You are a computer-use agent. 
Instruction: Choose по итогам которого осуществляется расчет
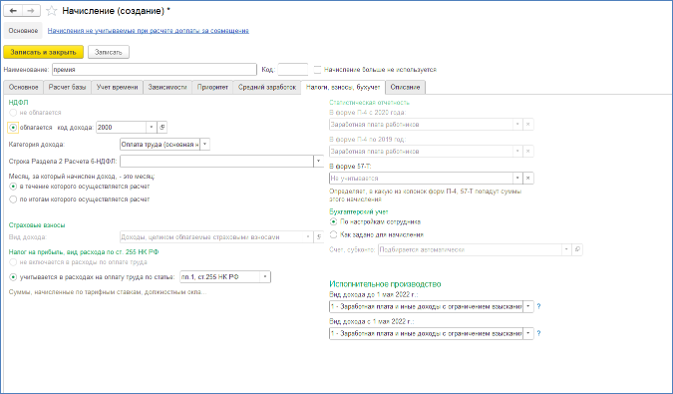tap(13, 200)
